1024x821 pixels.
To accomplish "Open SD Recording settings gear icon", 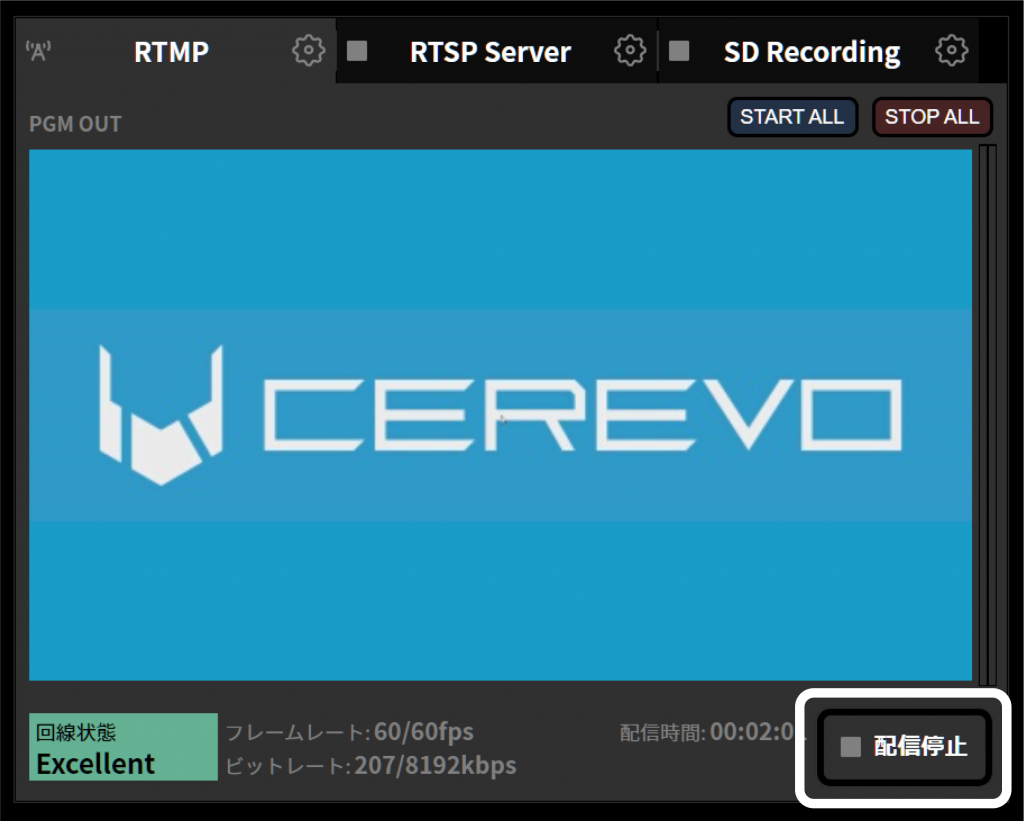I will point(952,50).
